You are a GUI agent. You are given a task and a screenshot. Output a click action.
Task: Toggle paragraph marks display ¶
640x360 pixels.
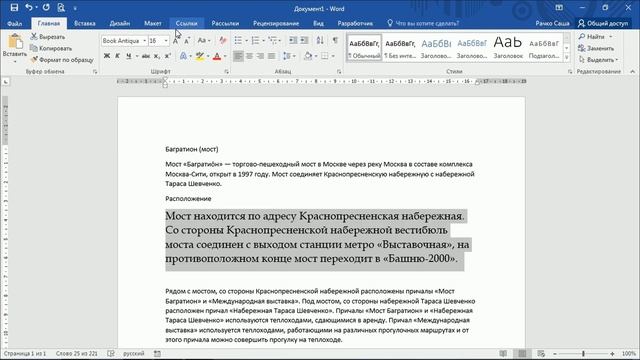pos(335,40)
